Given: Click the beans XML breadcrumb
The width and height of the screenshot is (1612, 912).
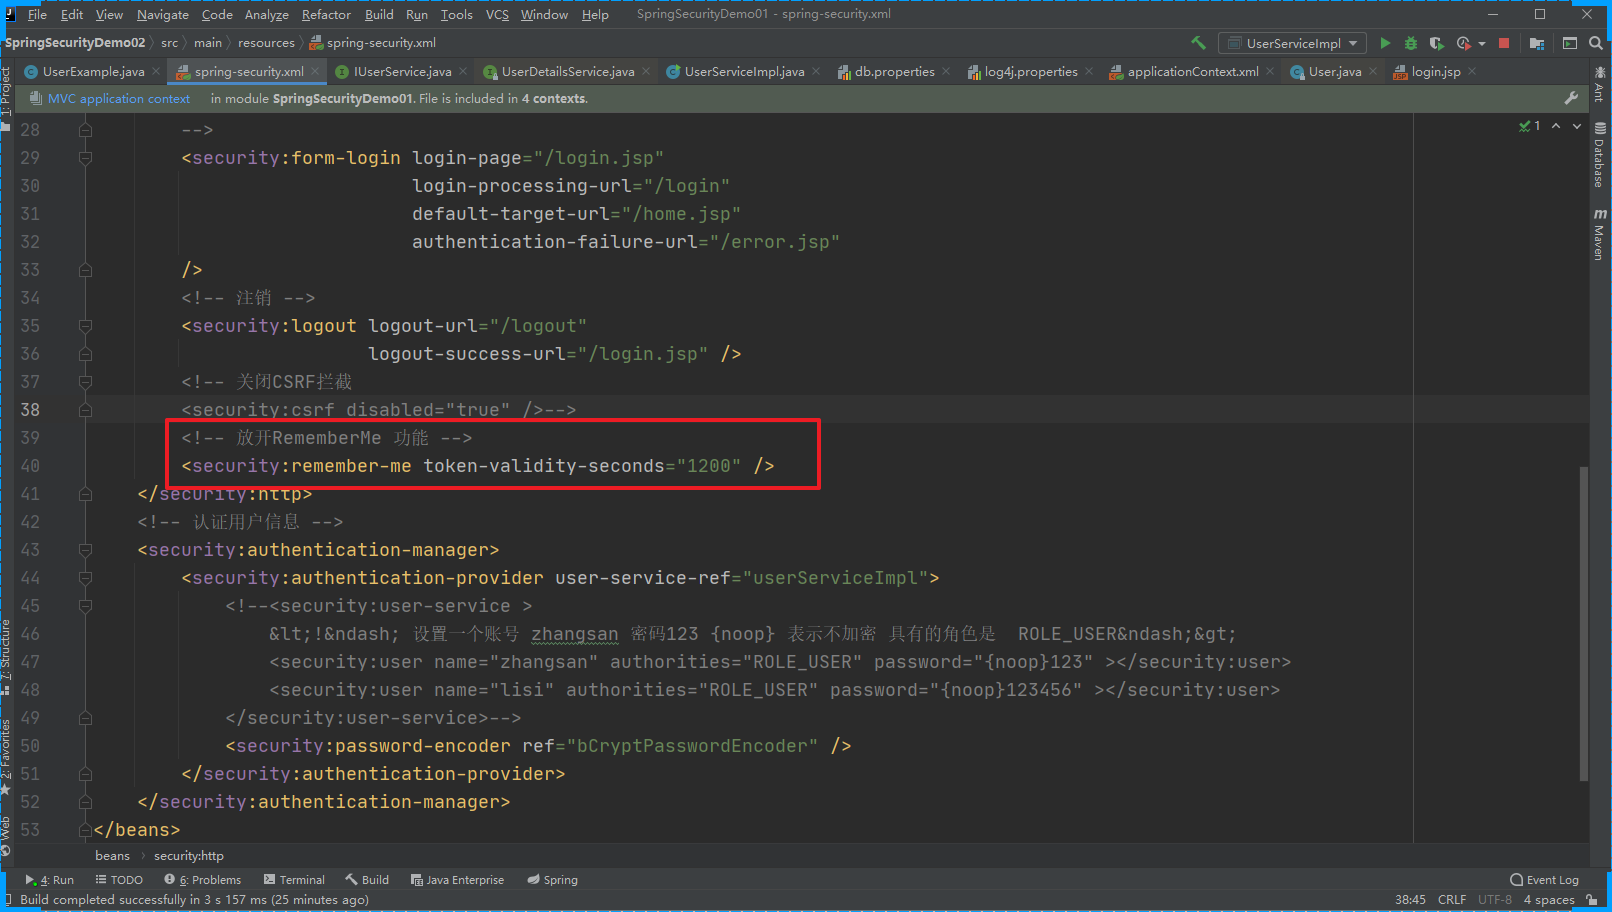Looking at the screenshot, I should coord(112,856).
